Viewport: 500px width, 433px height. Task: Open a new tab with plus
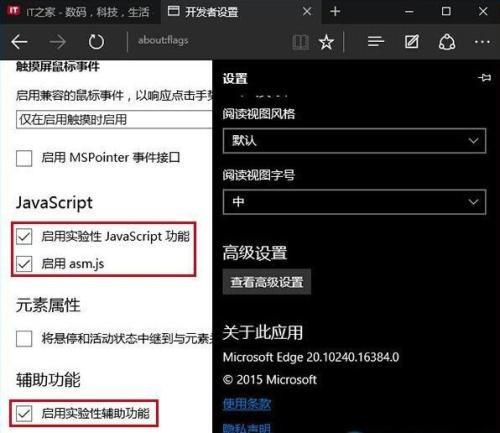pos(335,12)
